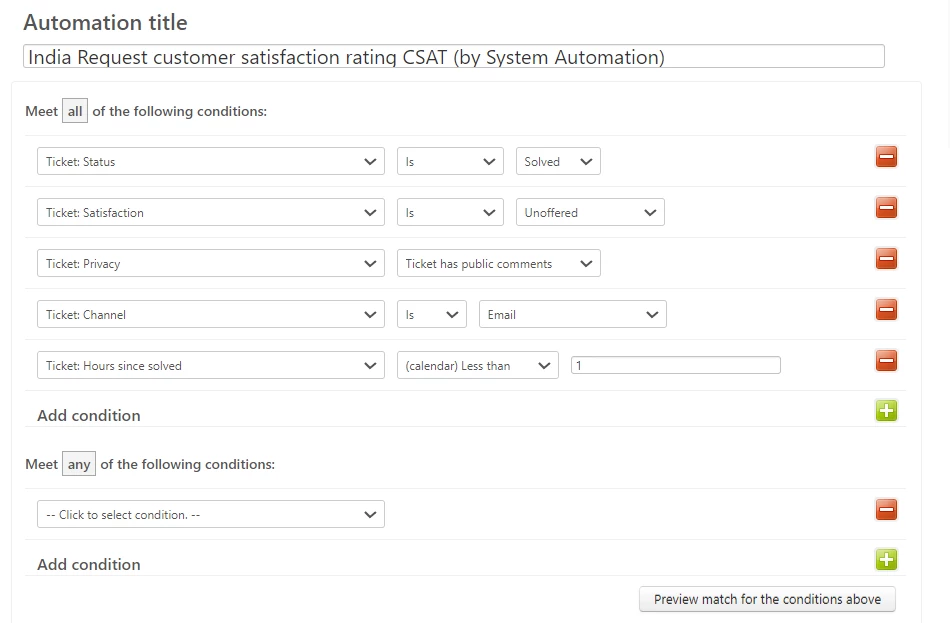Remove the Ticket: Status condition row

click(886, 157)
